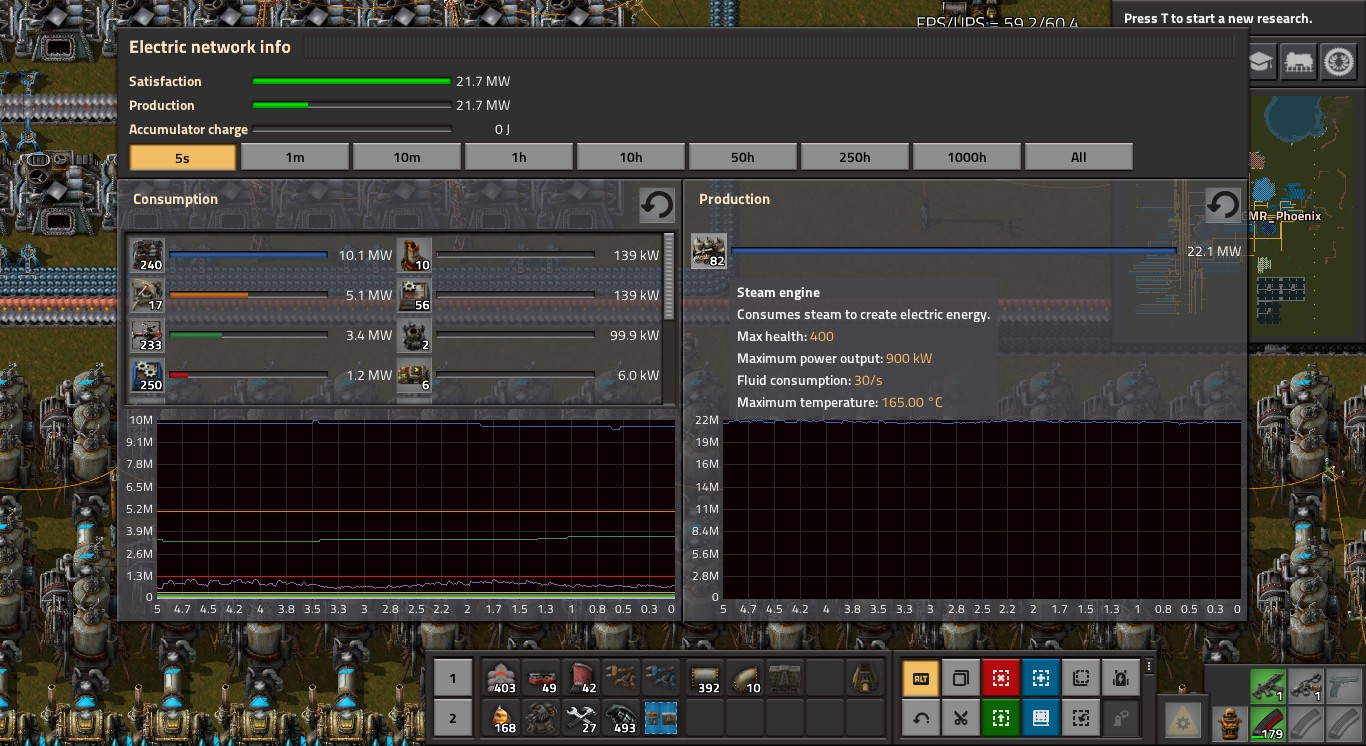Click the steam engine icon showing 82
The image size is (1366, 746).
[709, 251]
